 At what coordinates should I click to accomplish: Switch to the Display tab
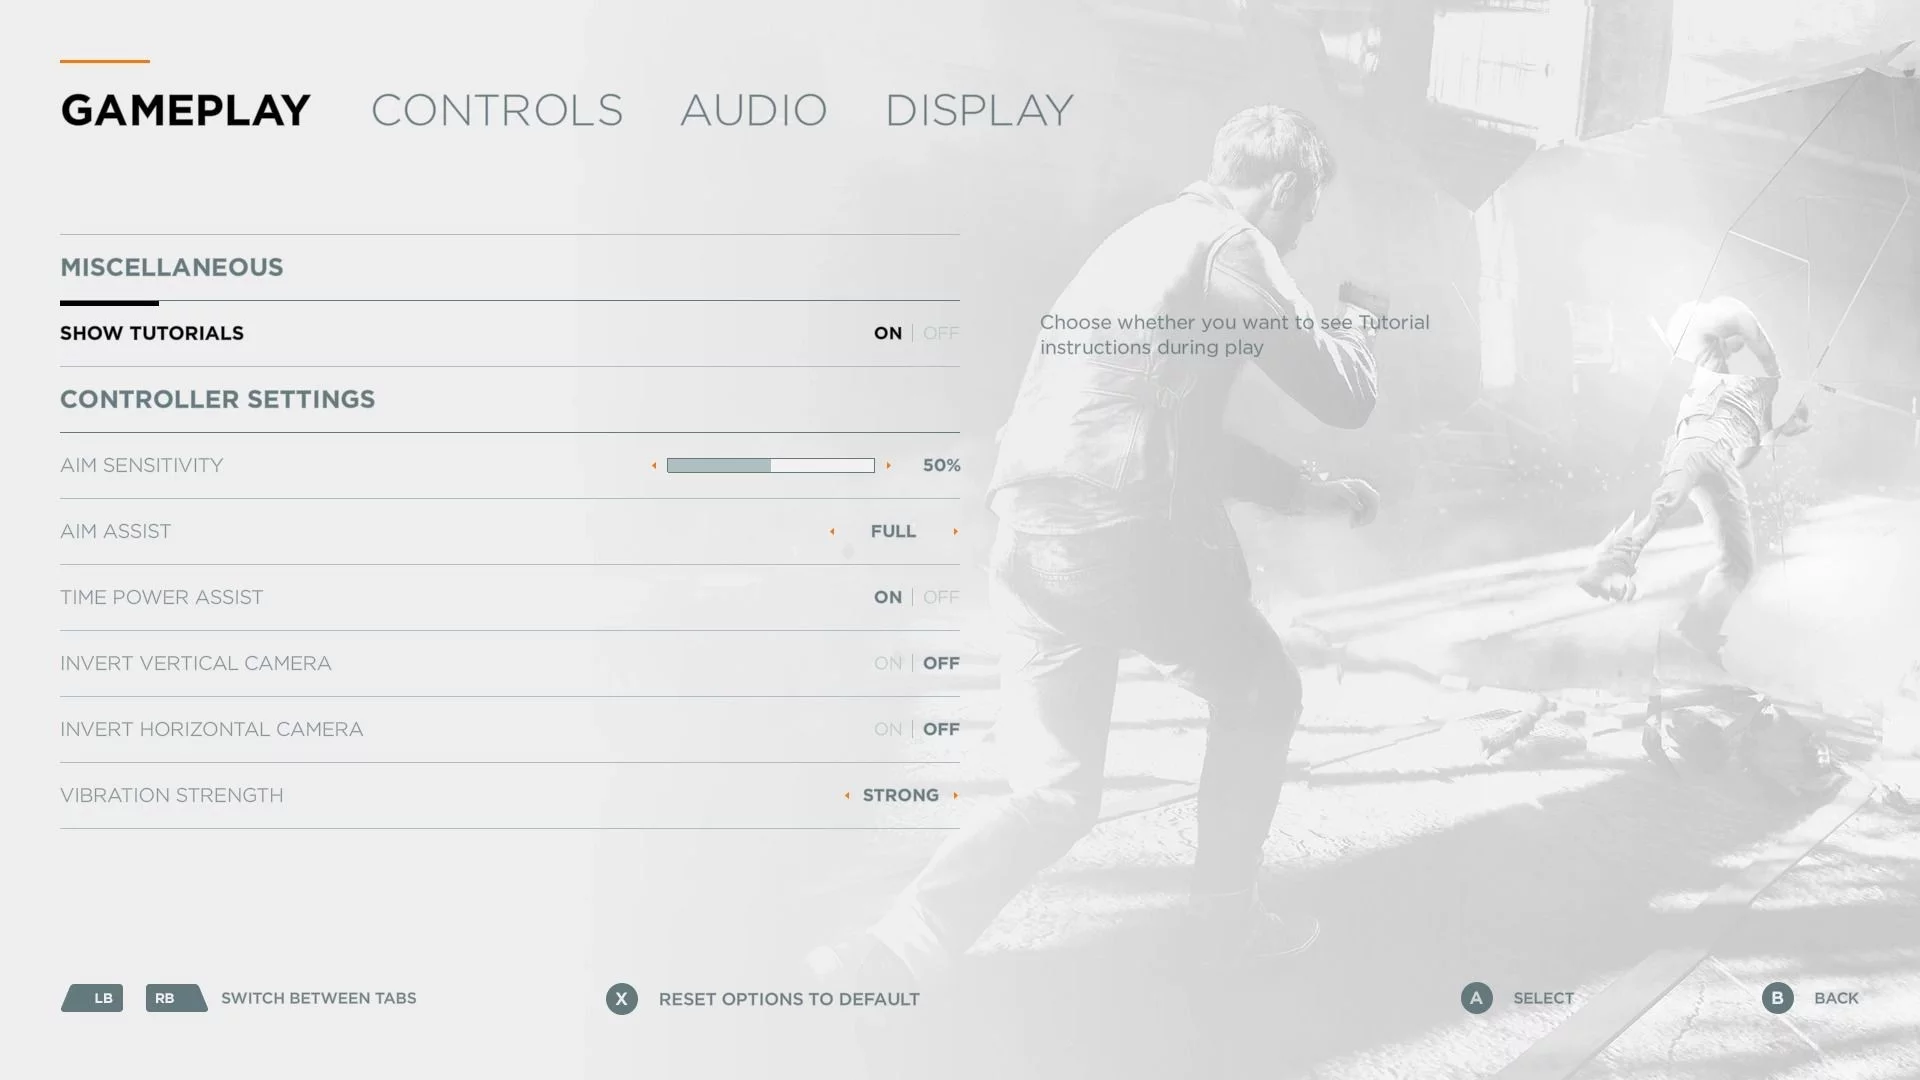point(980,110)
